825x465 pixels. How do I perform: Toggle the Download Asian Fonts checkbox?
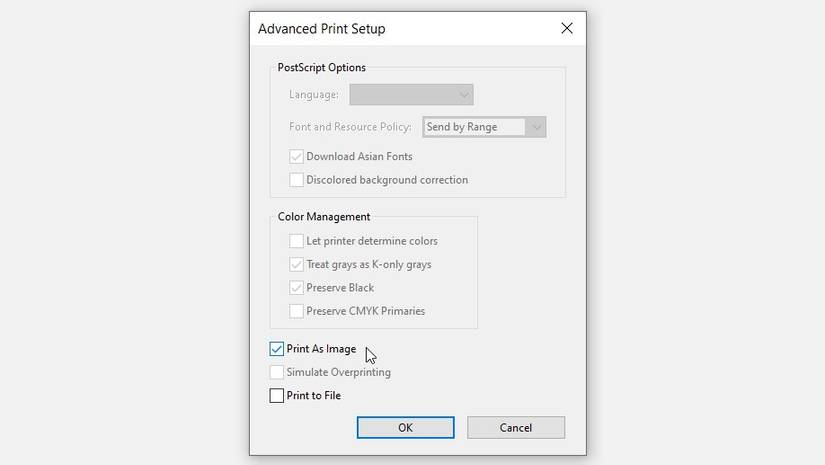[x=297, y=157]
